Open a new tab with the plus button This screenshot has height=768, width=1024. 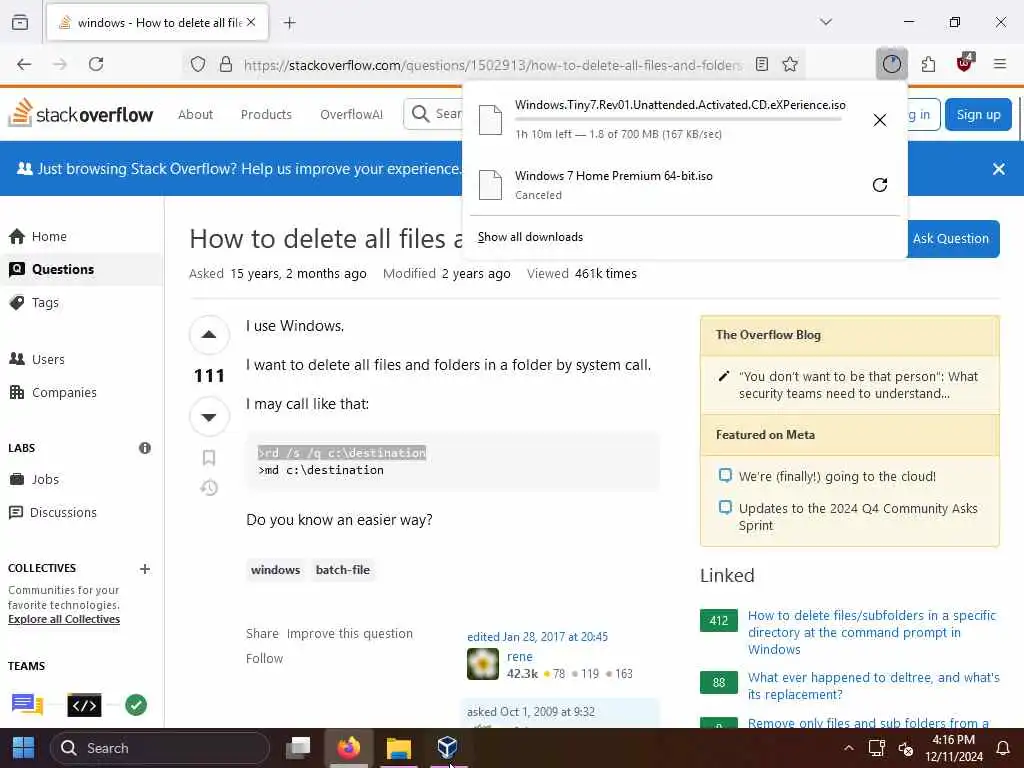[x=290, y=23]
